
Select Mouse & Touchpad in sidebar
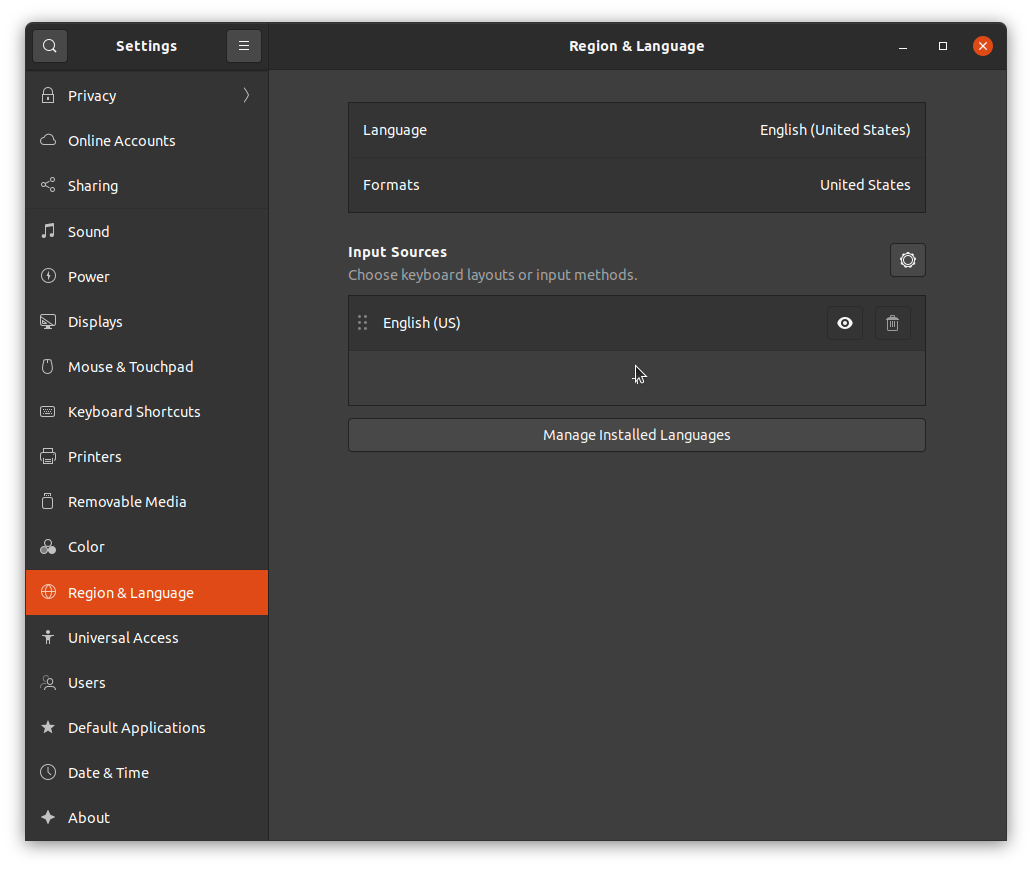130,367
